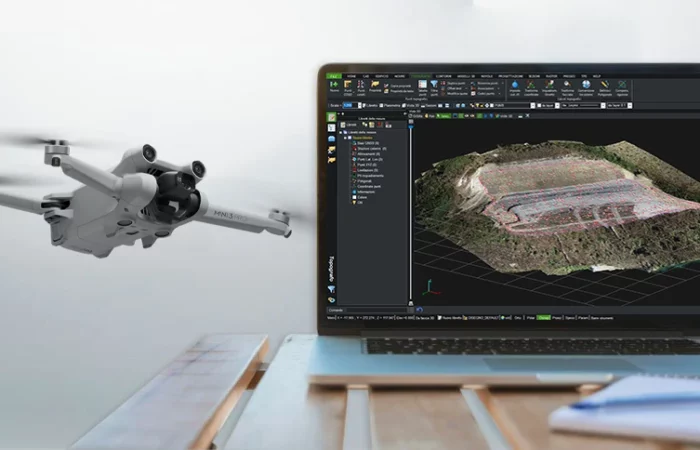
Task: Select Allineamenti (0) in the tree
Action: (x=368, y=154)
